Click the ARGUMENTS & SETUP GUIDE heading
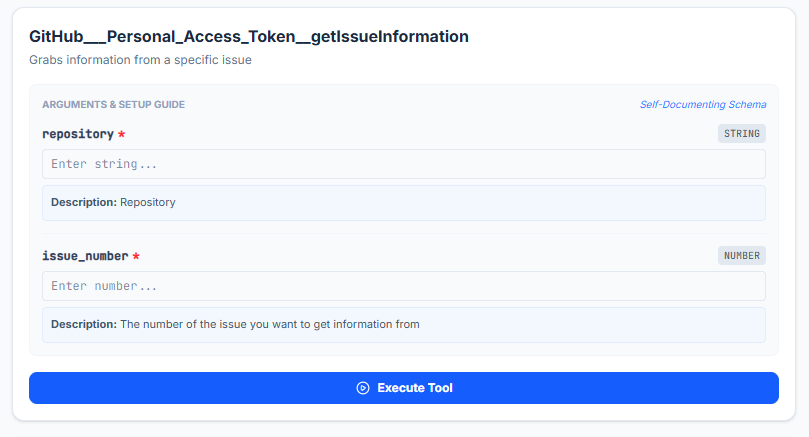809x437 pixels. pyautogui.click(x=114, y=104)
